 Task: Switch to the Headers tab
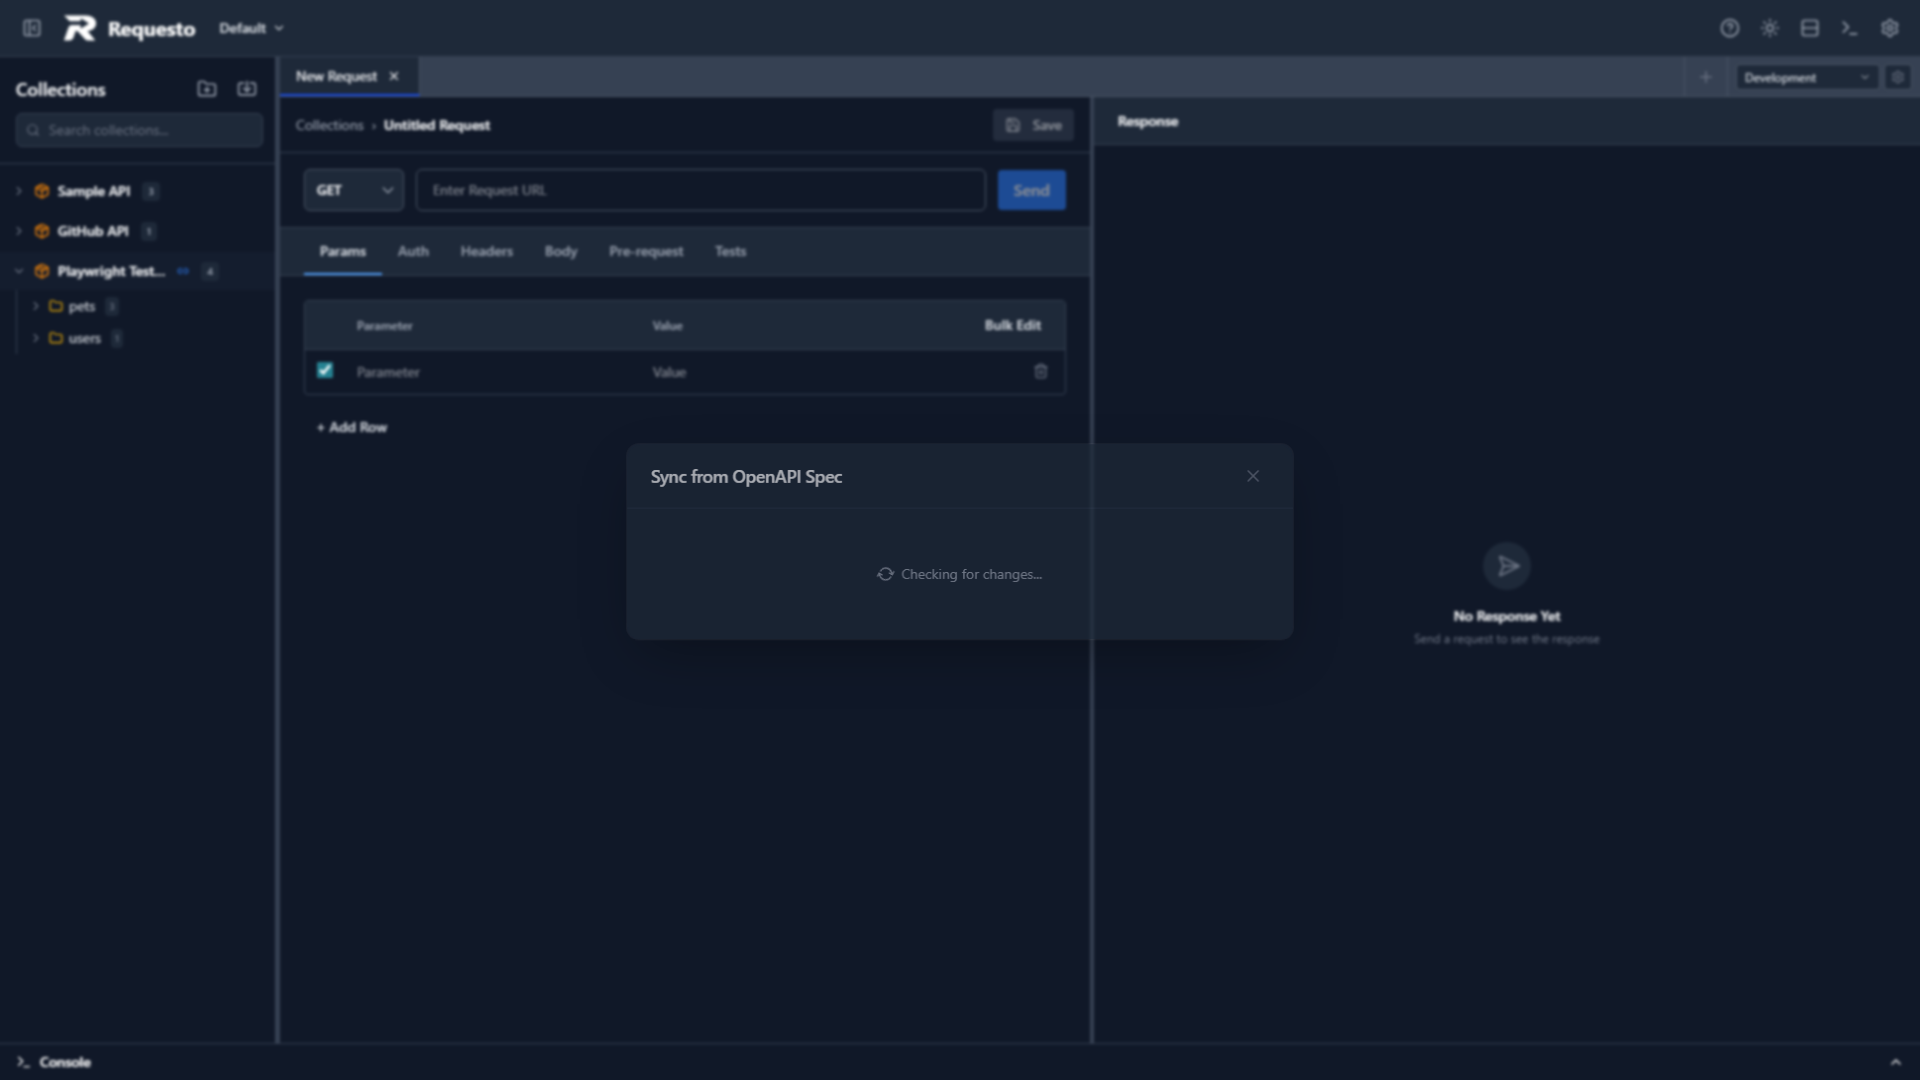coord(486,251)
